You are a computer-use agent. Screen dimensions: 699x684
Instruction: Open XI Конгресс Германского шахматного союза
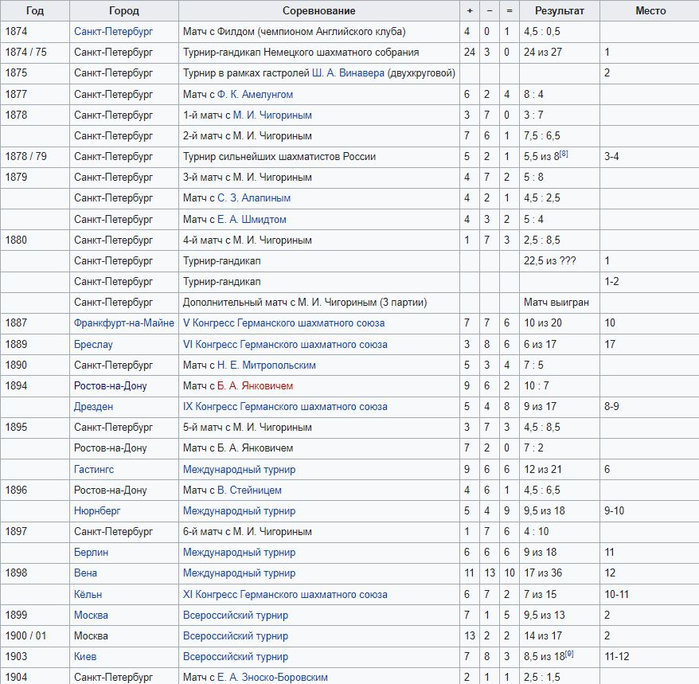[x=285, y=595]
